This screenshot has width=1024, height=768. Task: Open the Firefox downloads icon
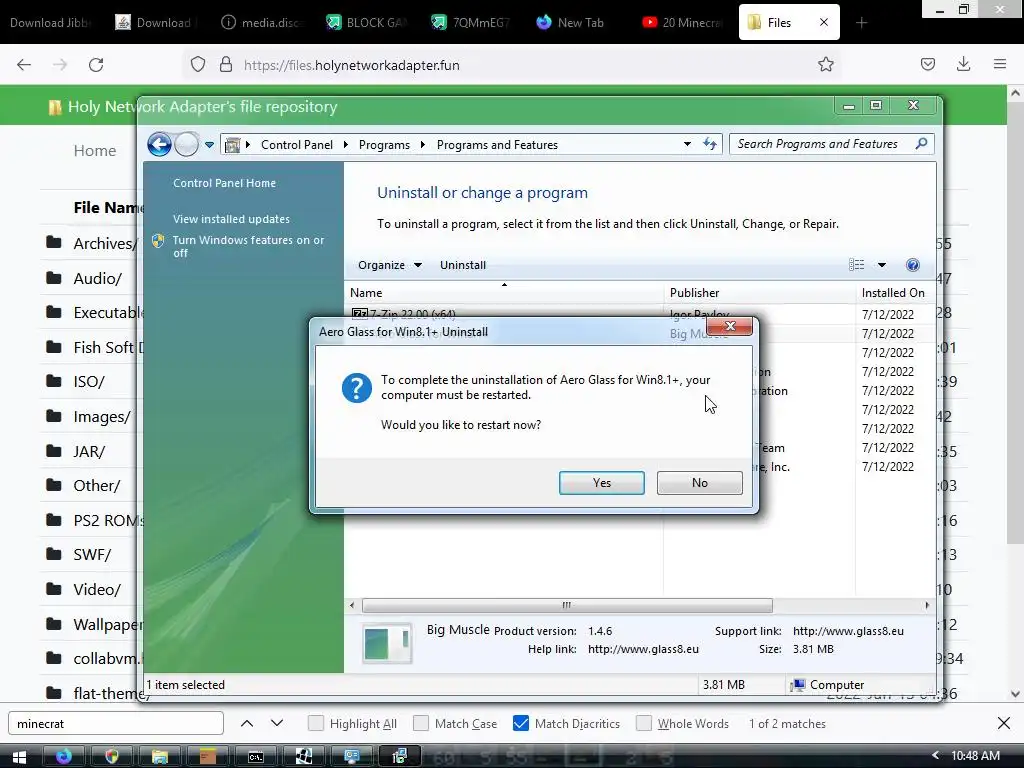click(963, 64)
